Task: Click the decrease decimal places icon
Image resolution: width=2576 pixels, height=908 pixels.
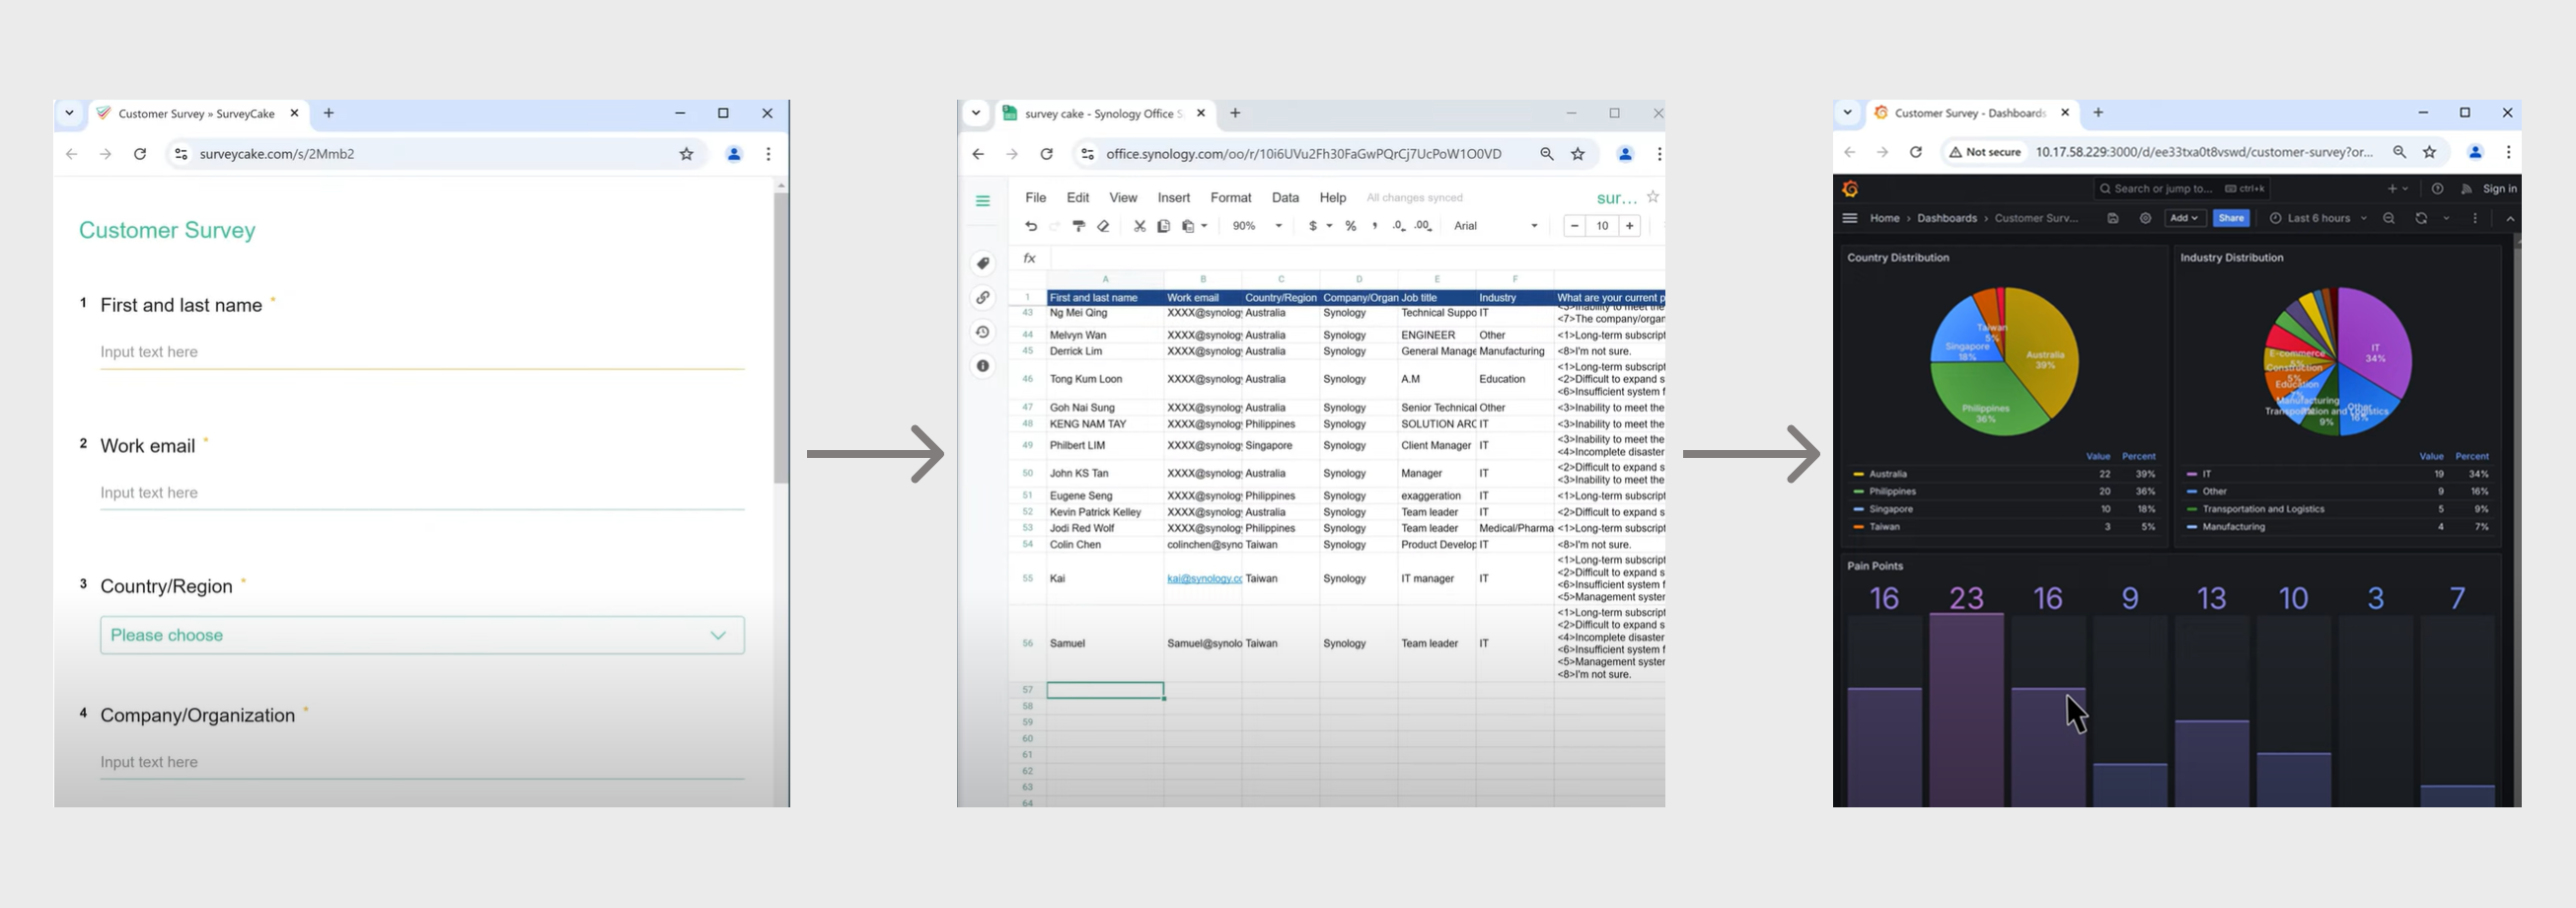Action: tap(1399, 226)
